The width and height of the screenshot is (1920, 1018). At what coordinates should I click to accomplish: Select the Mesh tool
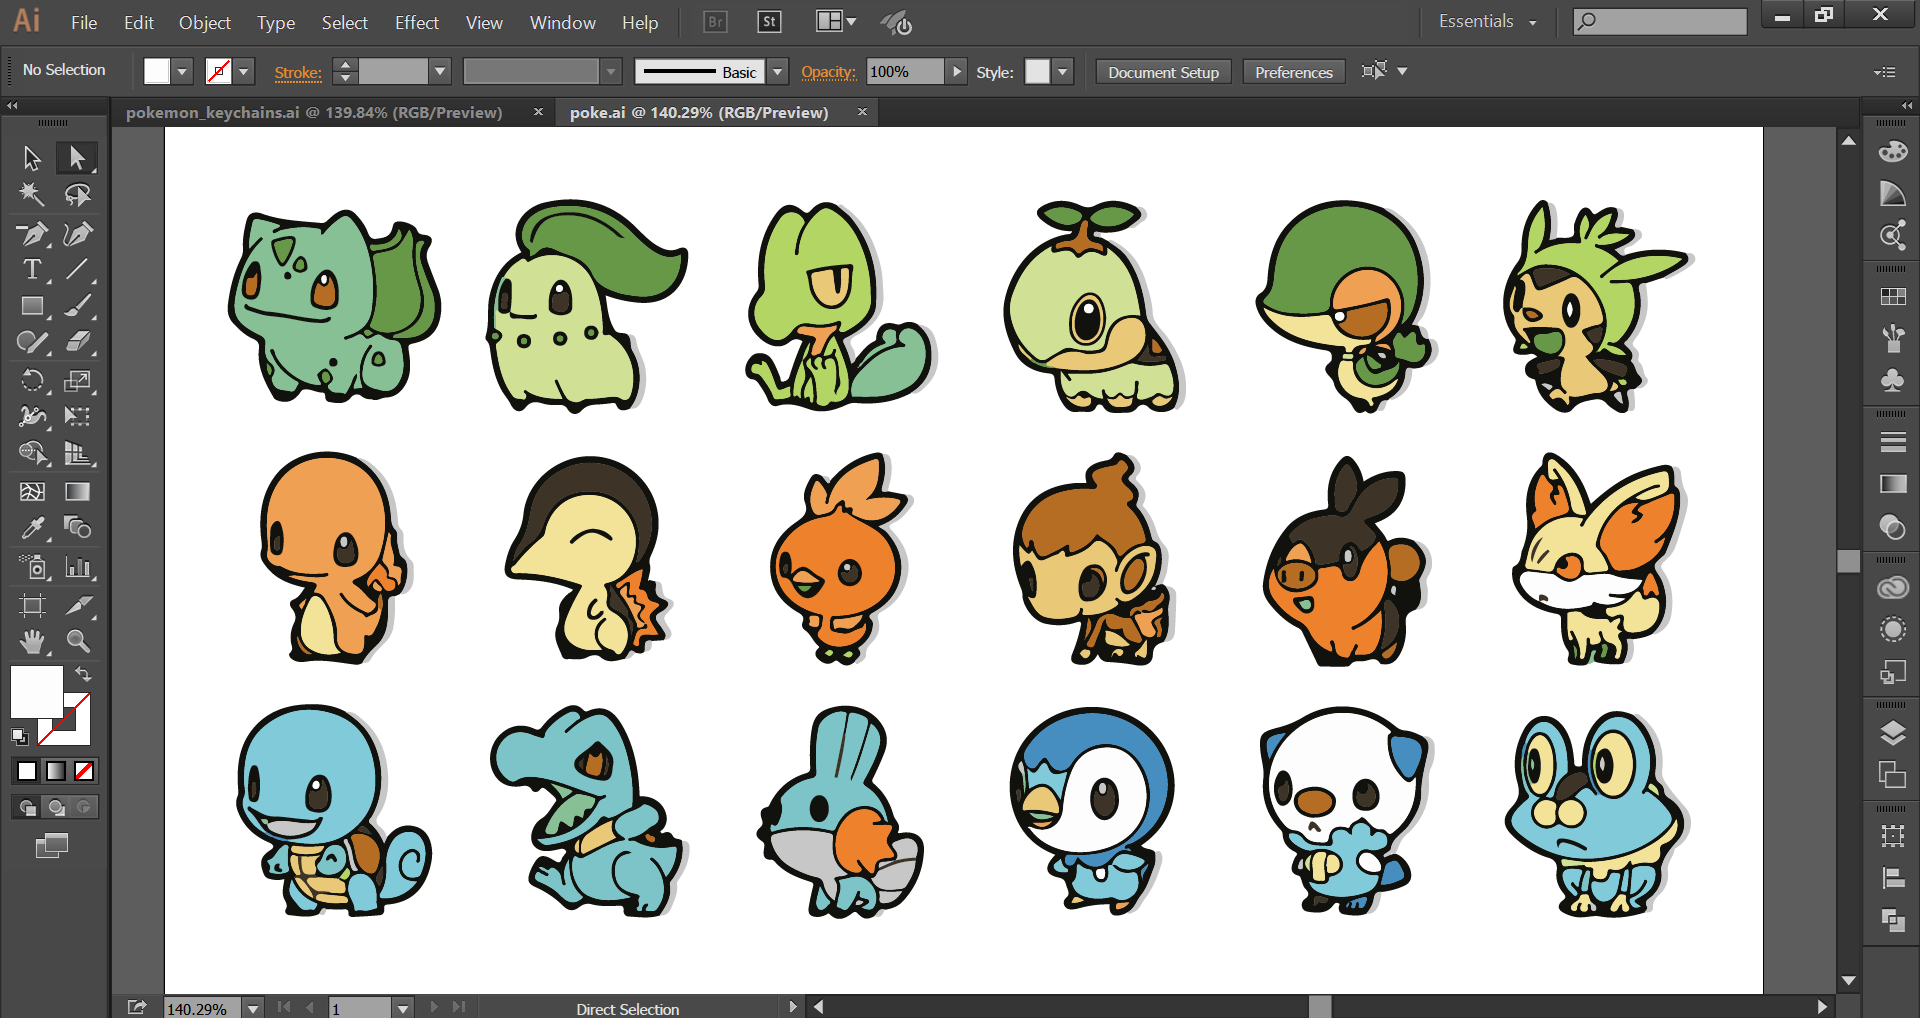click(32, 491)
